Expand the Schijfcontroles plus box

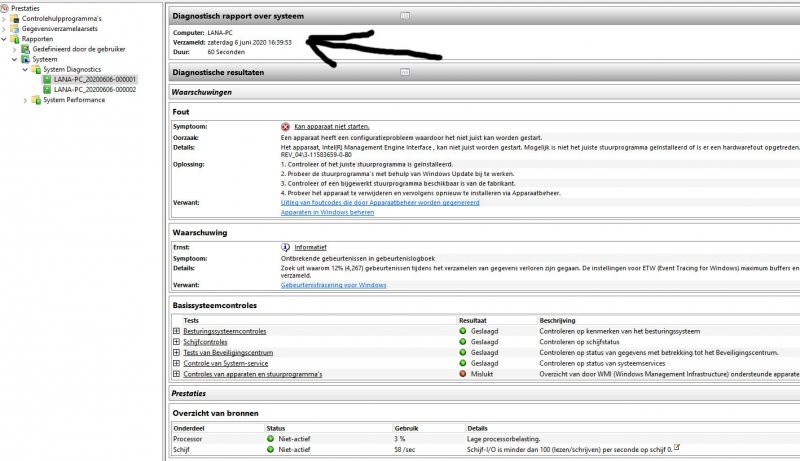click(x=177, y=342)
